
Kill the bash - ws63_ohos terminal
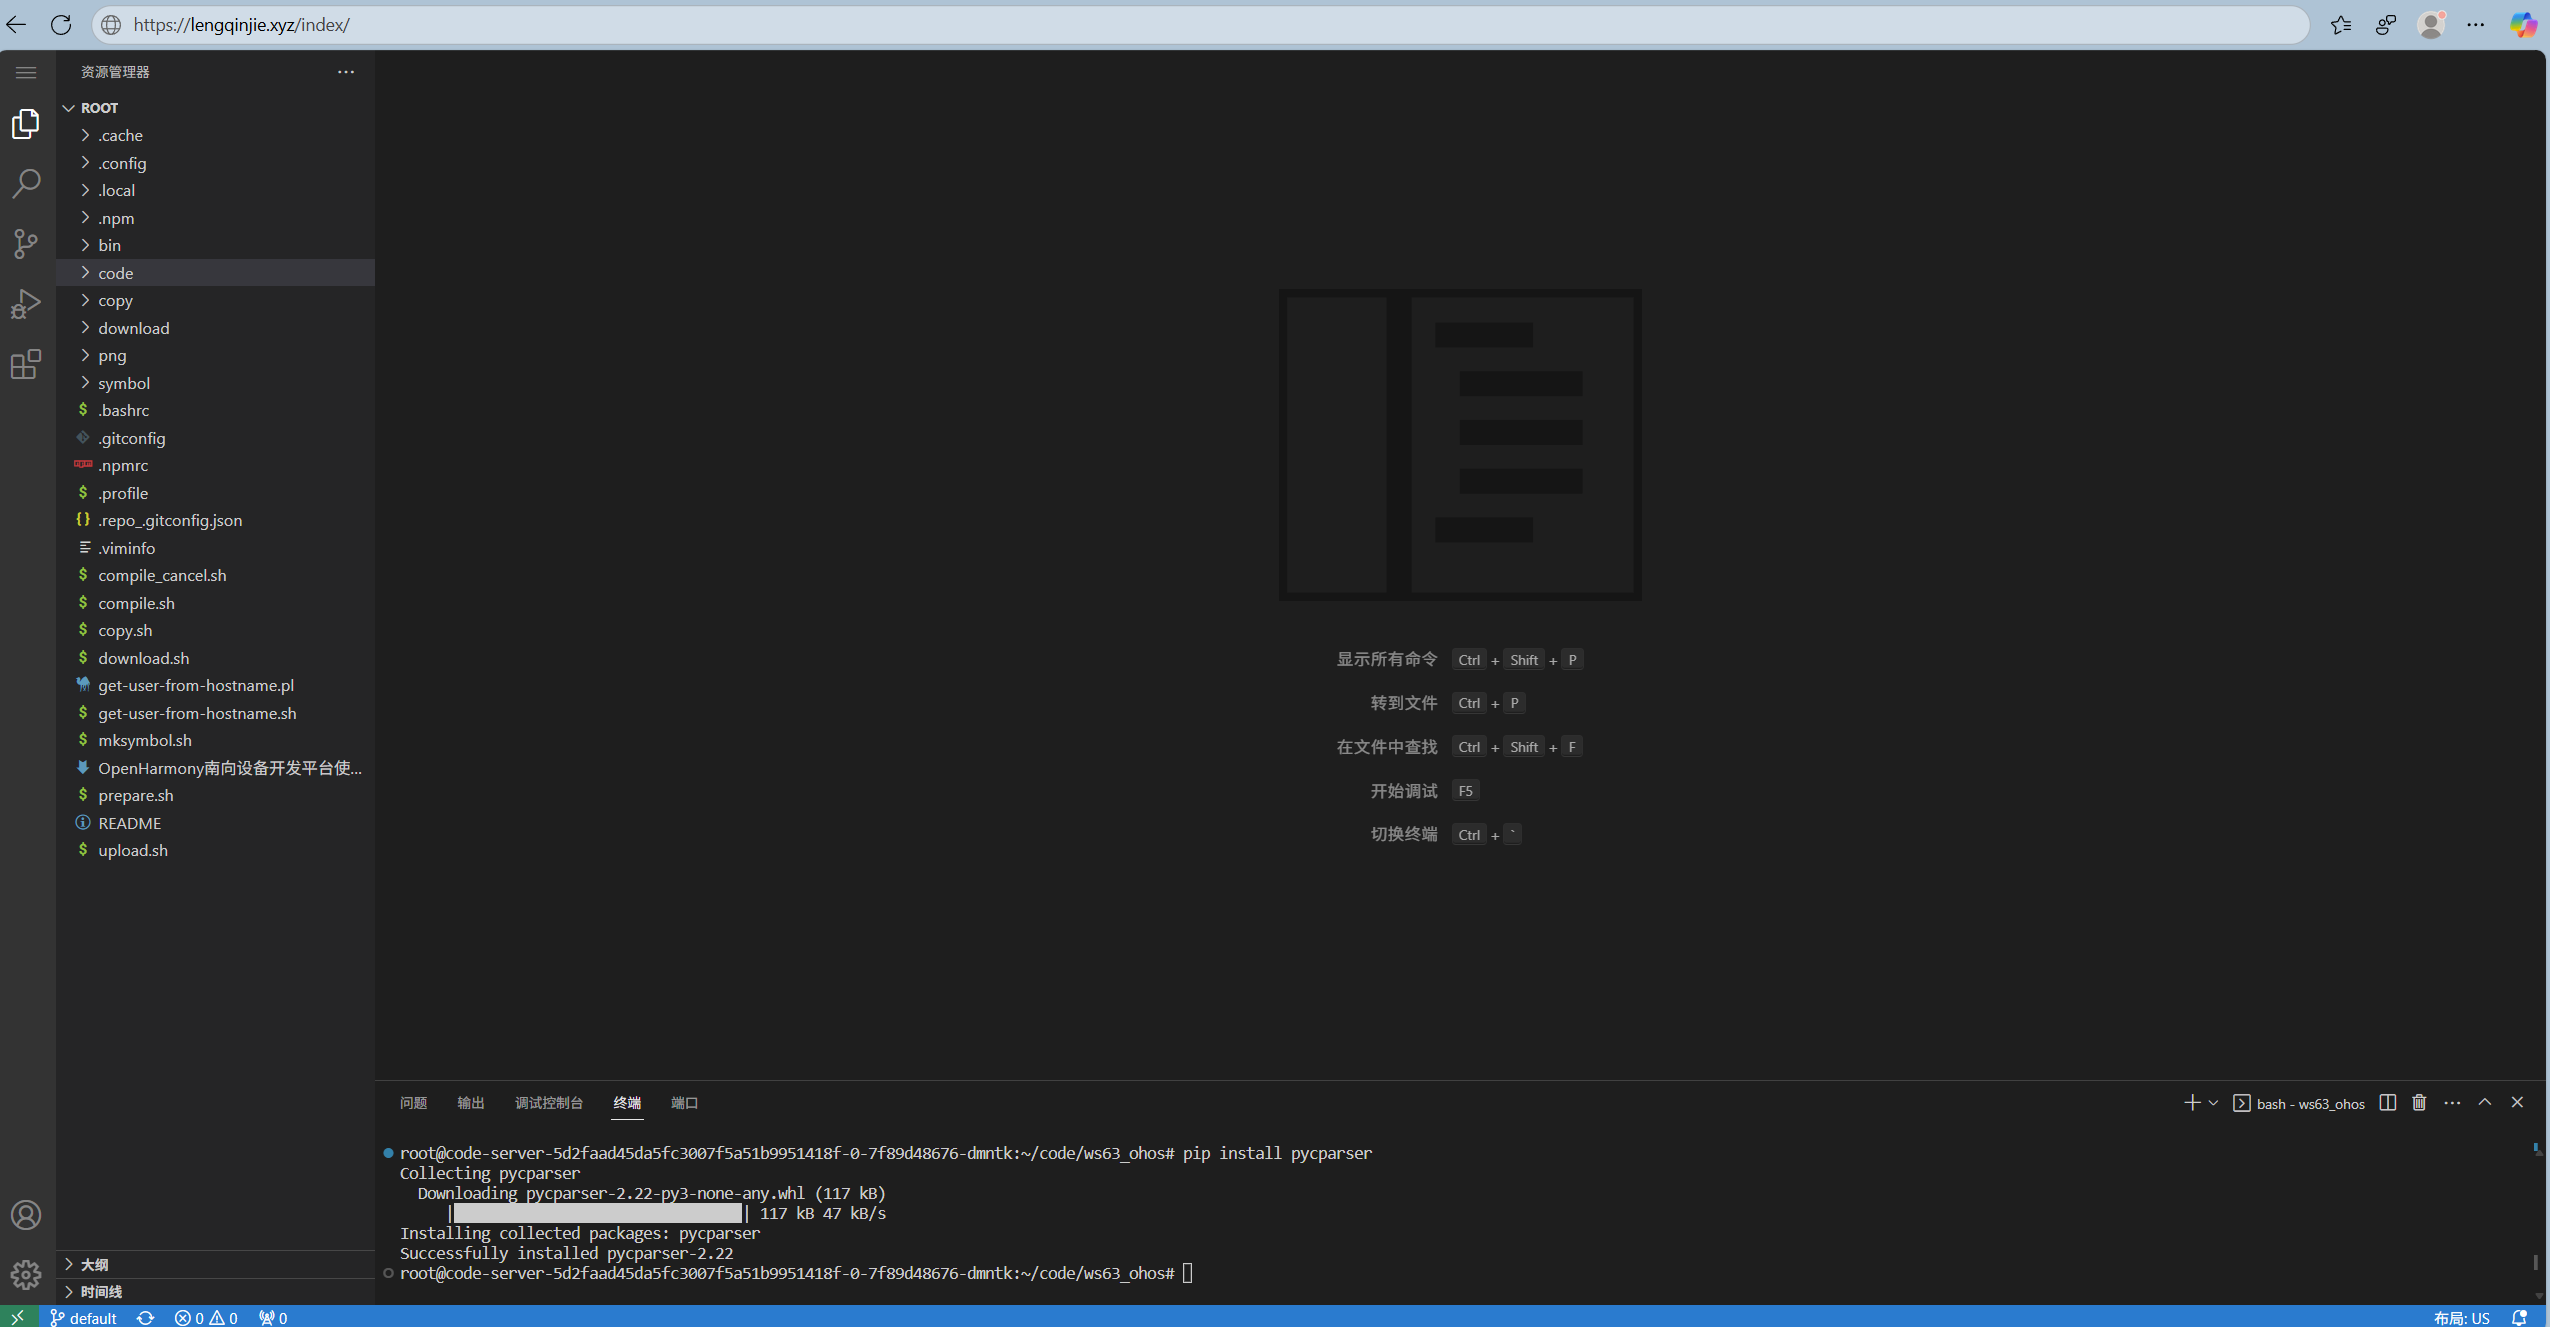[x=2418, y=1102]
